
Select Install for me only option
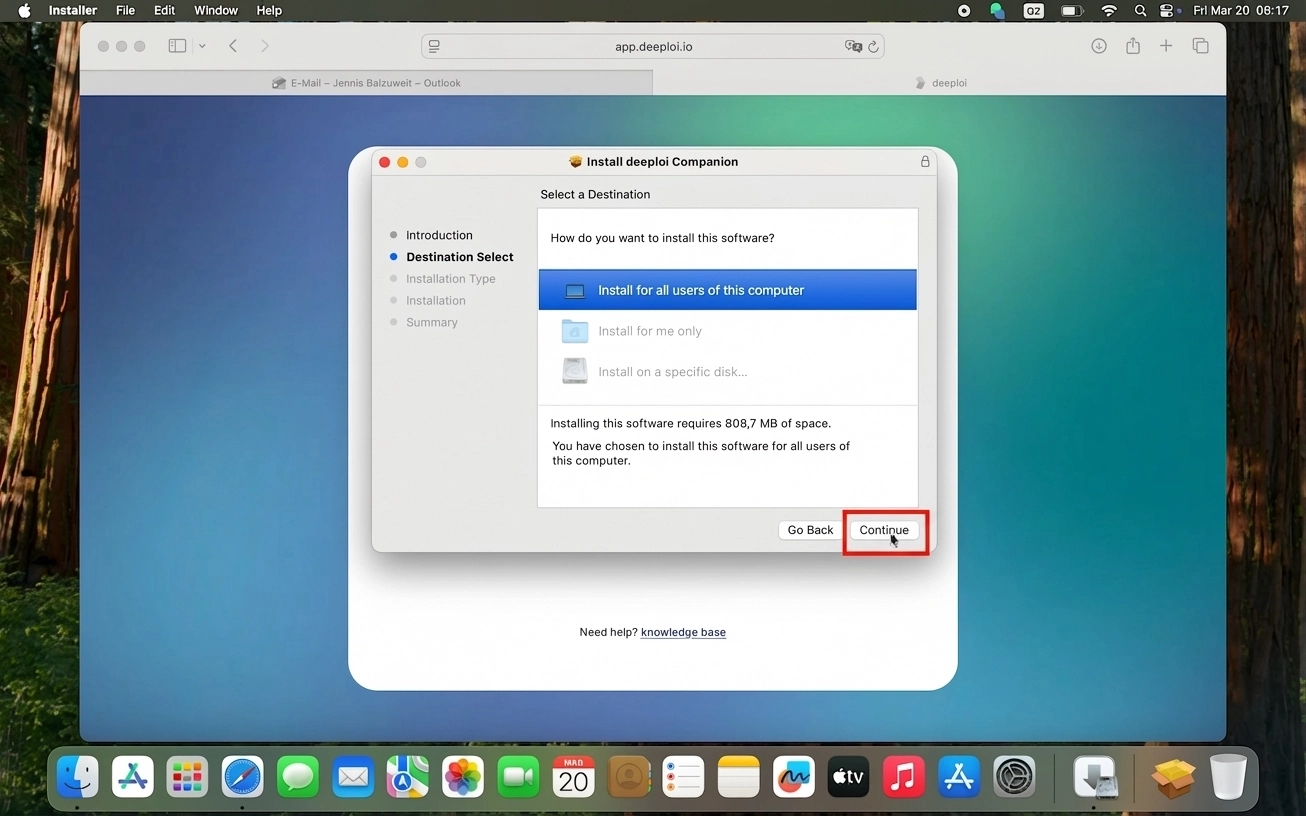click(x=727, y=331)
